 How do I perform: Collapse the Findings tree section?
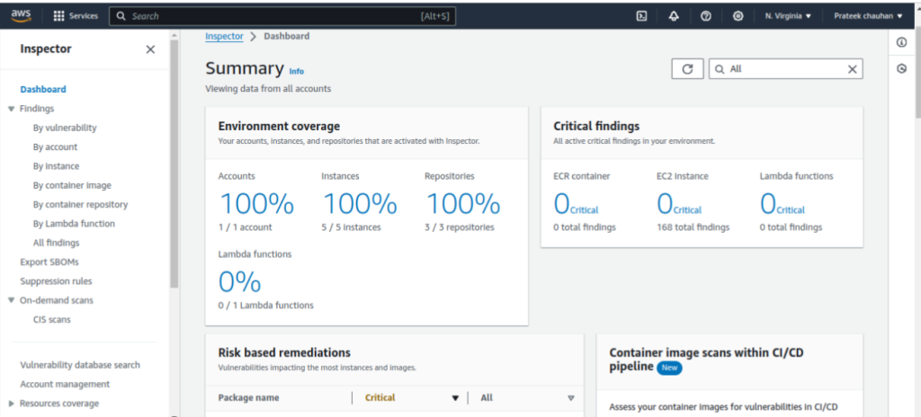click(11, 109)
